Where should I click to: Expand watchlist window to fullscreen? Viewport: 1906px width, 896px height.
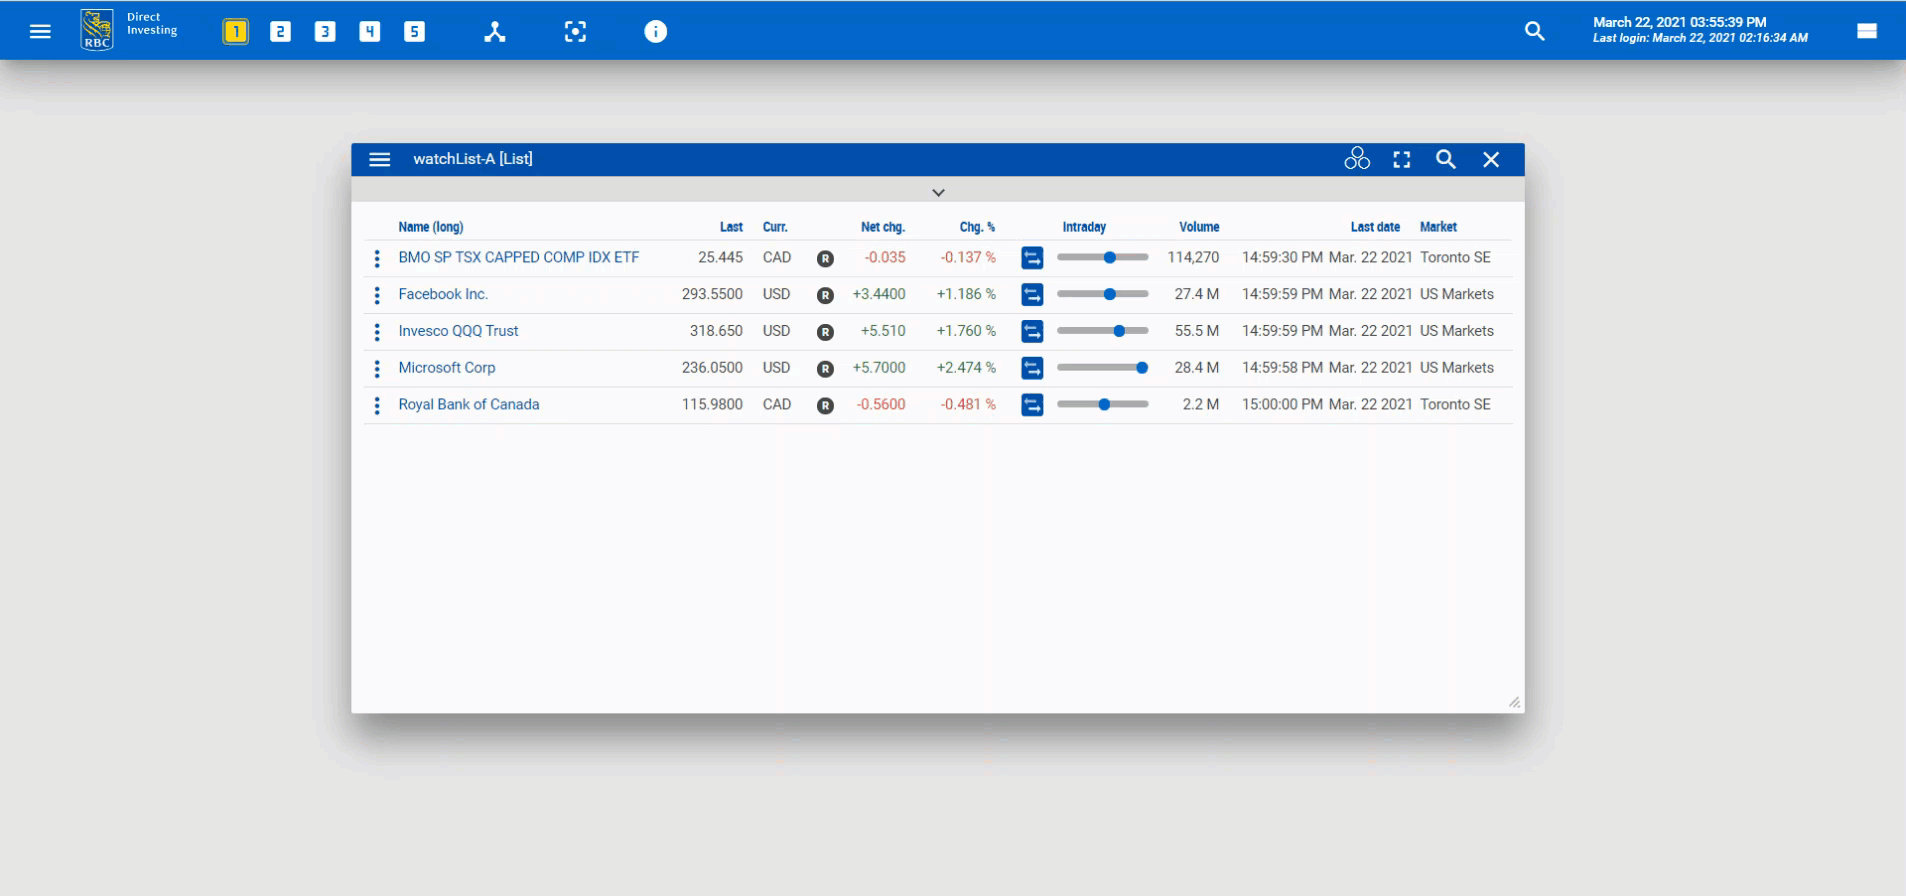click(1402, 159)
